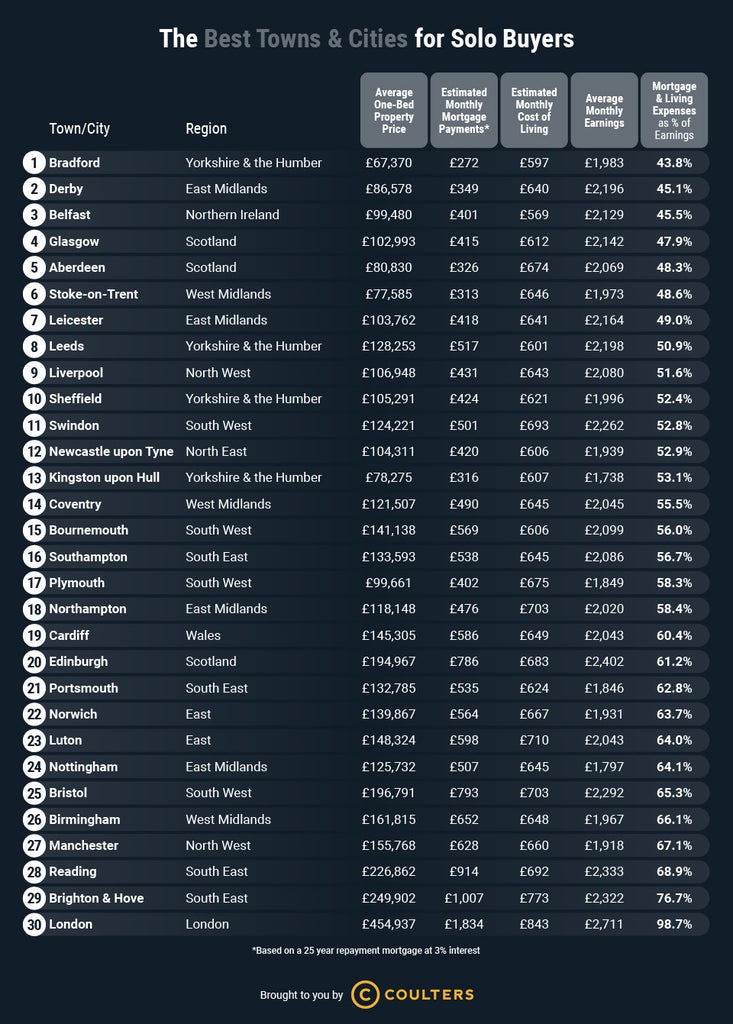Click the 25 year repayment mortgage footnote
Viewport: 733px width, 1024px height.
366,950
